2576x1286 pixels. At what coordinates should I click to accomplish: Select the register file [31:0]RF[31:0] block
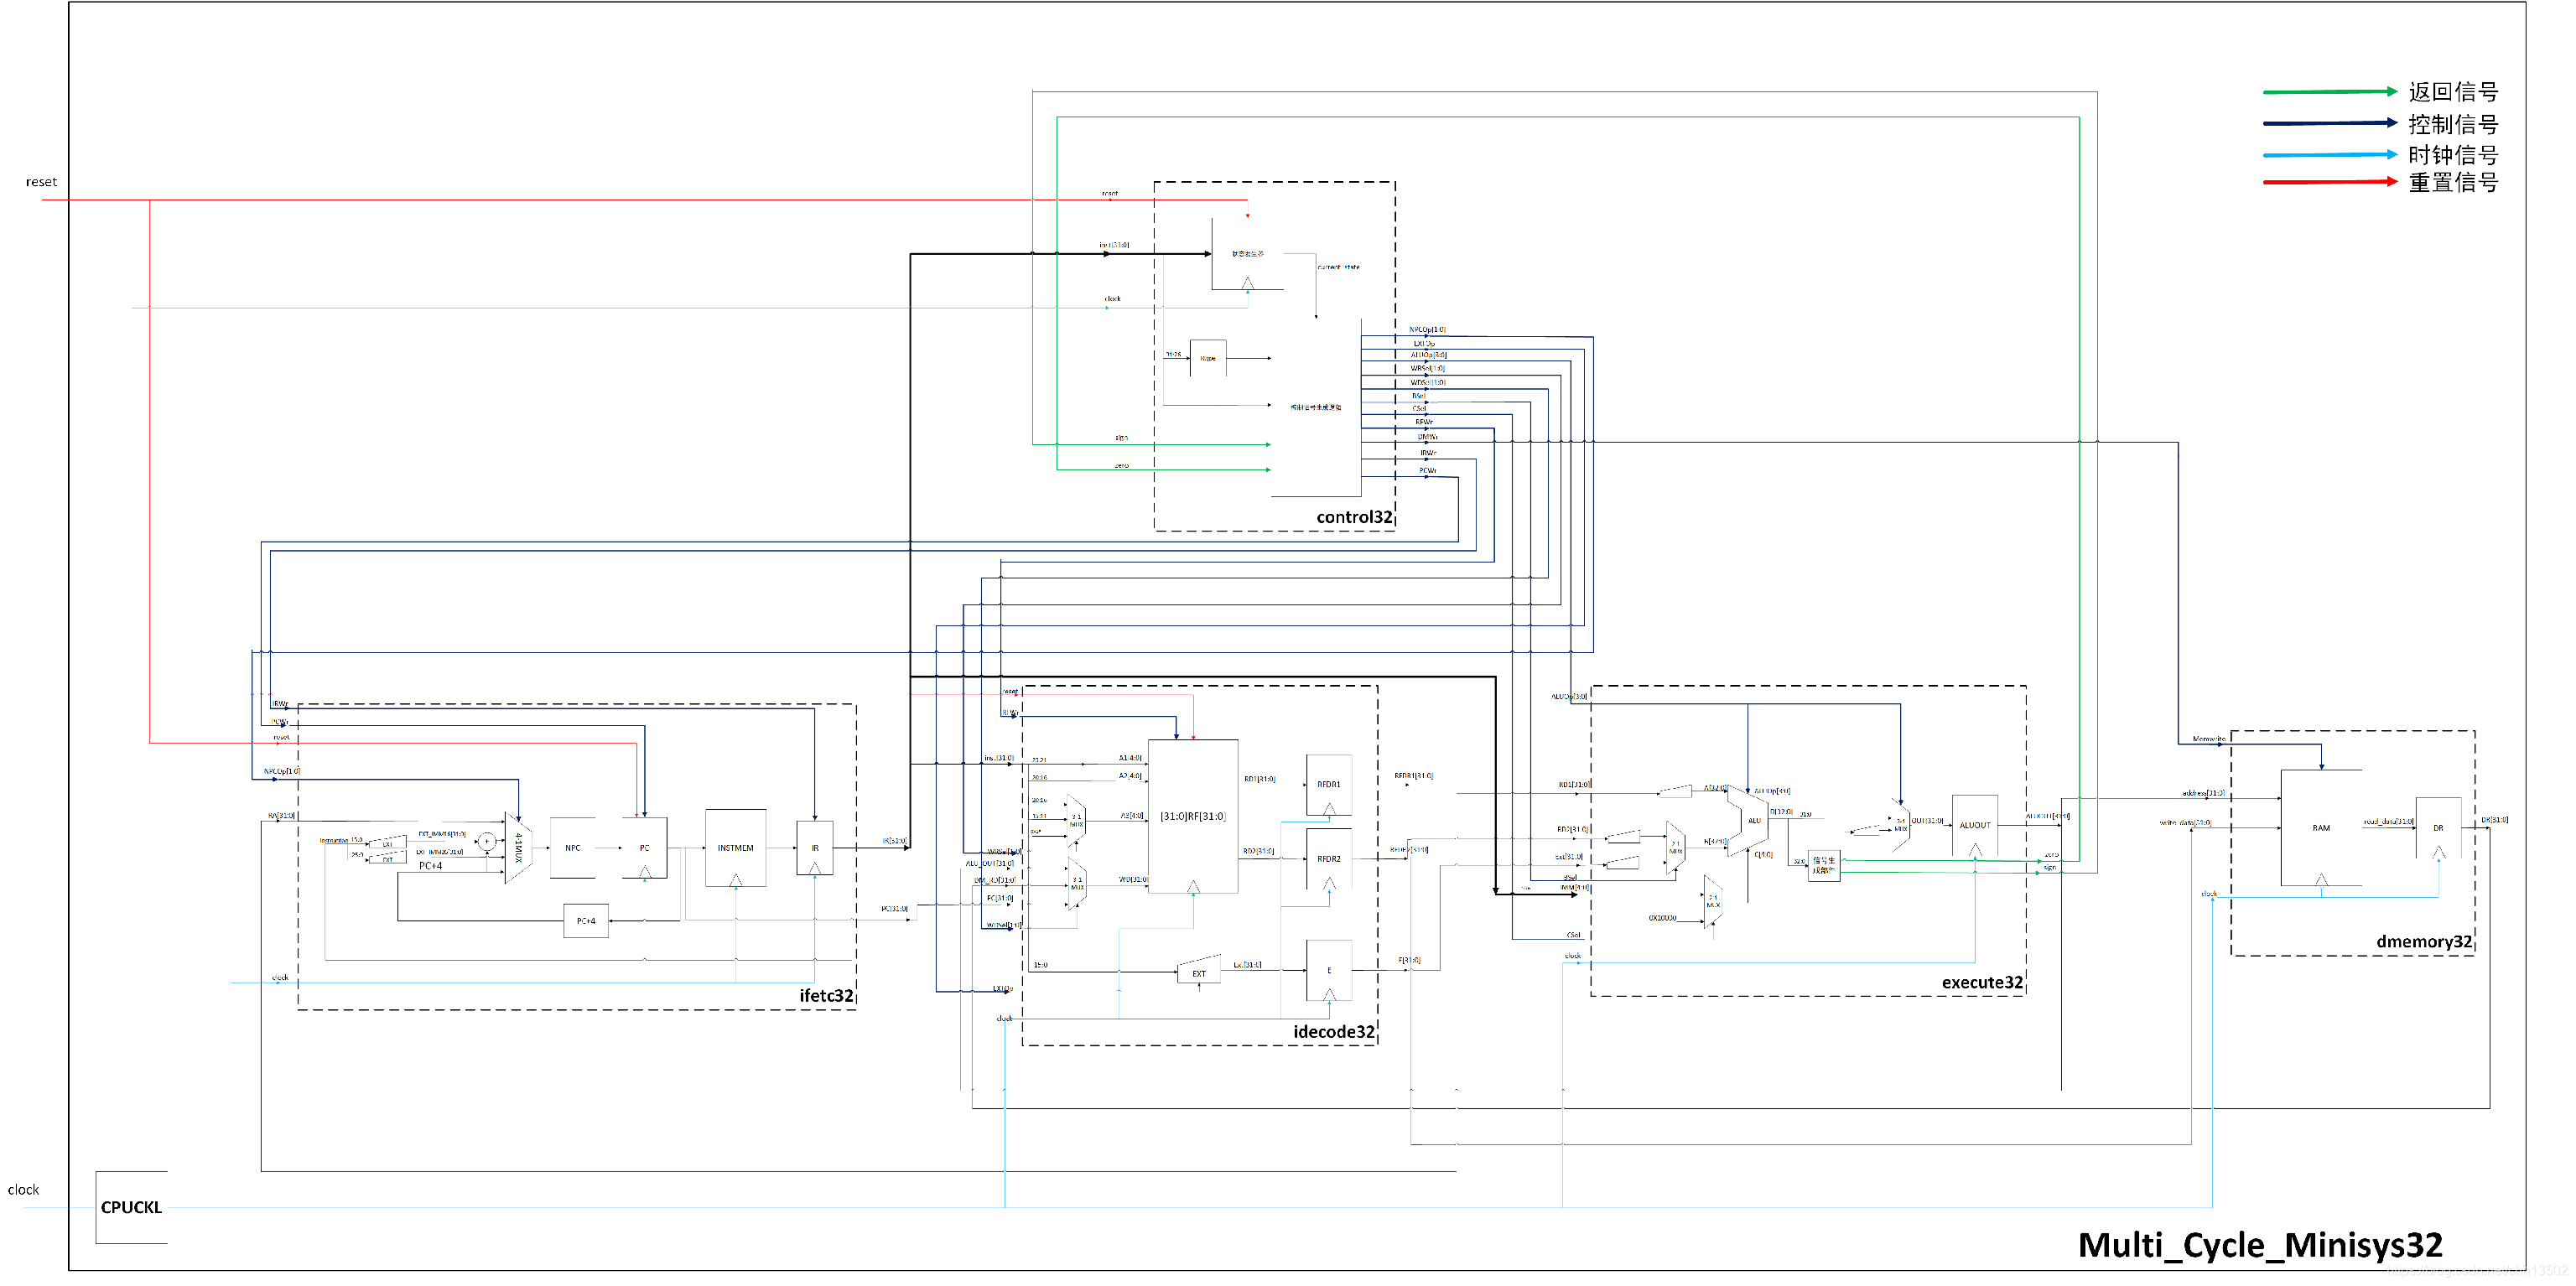click(1192, 816)
